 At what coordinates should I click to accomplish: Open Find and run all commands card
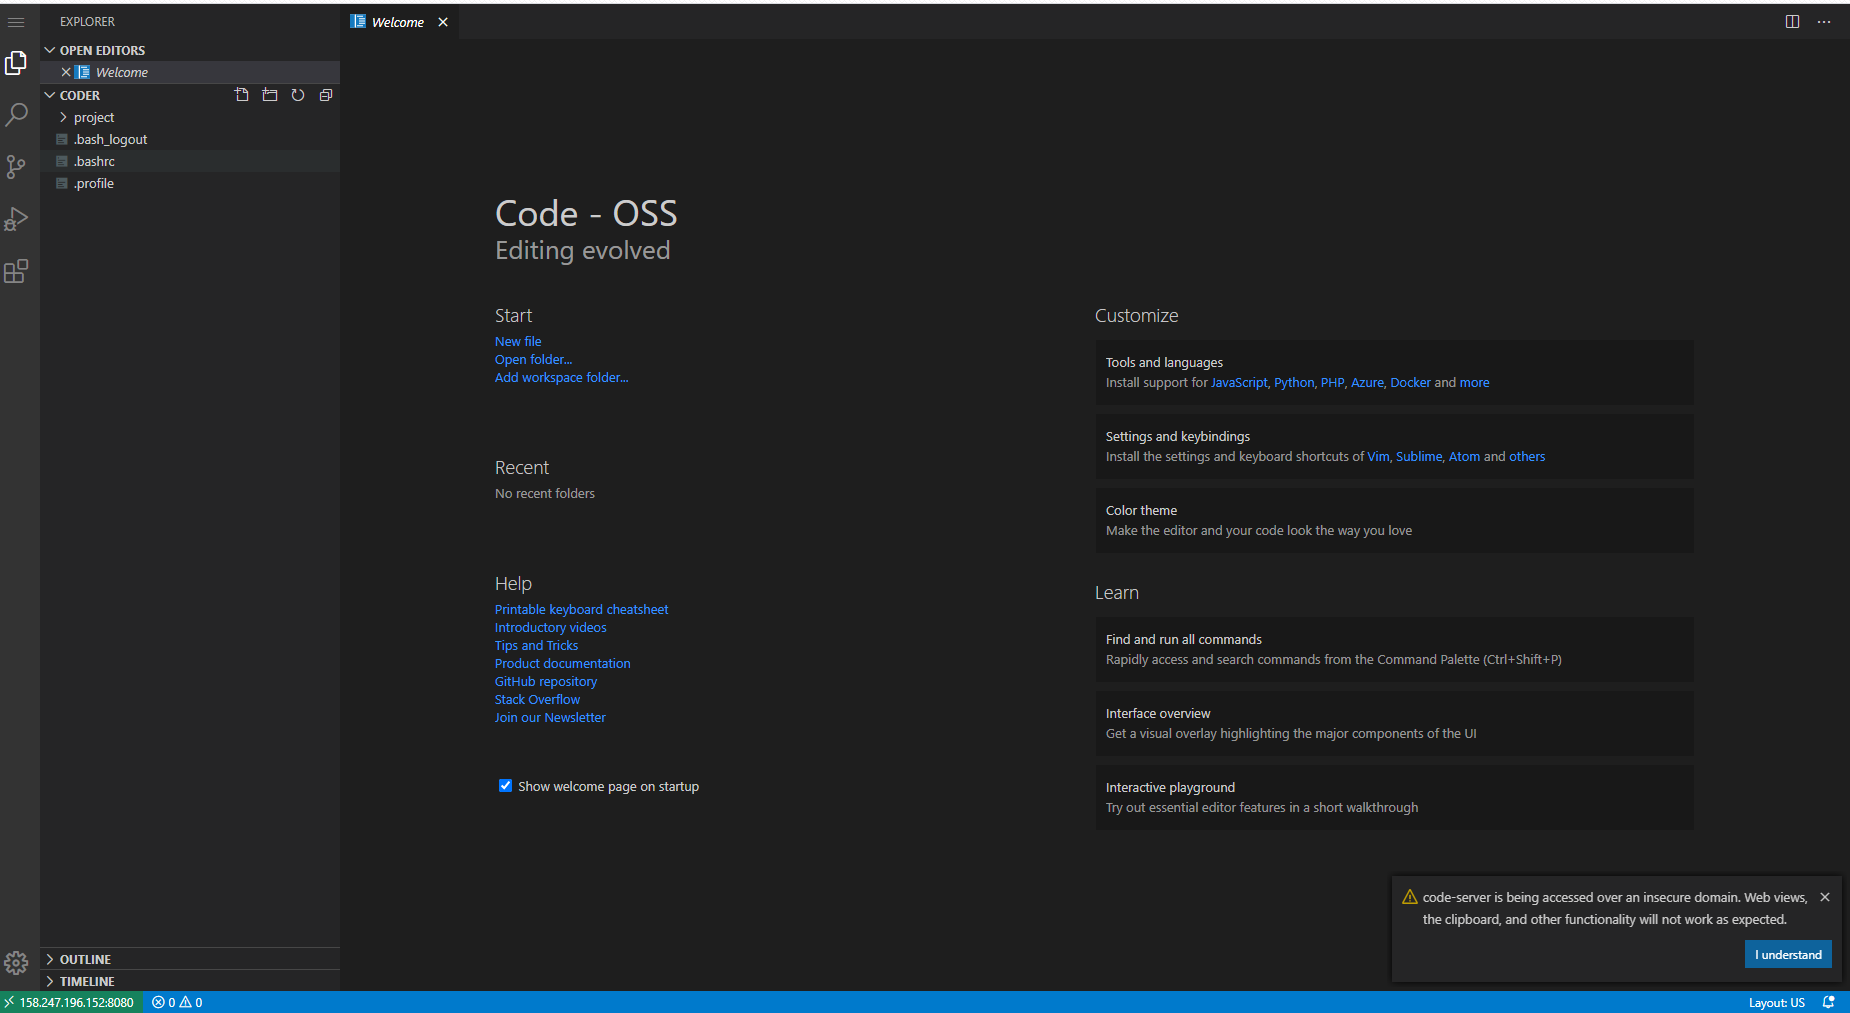click(1394, 649)
